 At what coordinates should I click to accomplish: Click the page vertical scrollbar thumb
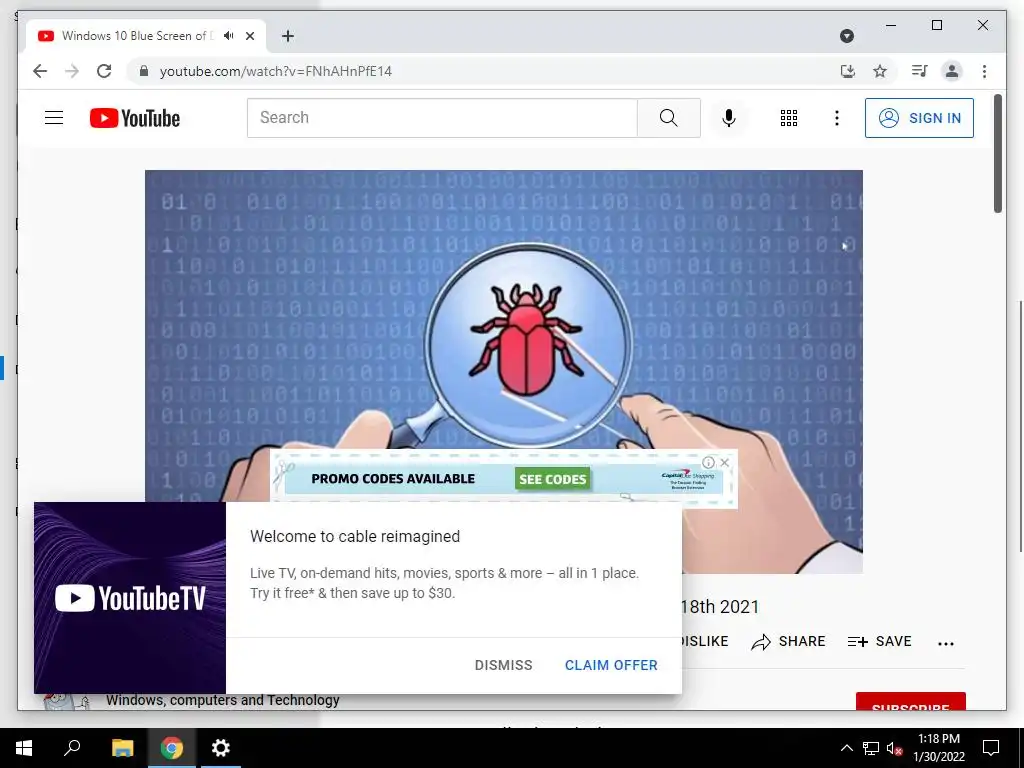click(997, 153)
